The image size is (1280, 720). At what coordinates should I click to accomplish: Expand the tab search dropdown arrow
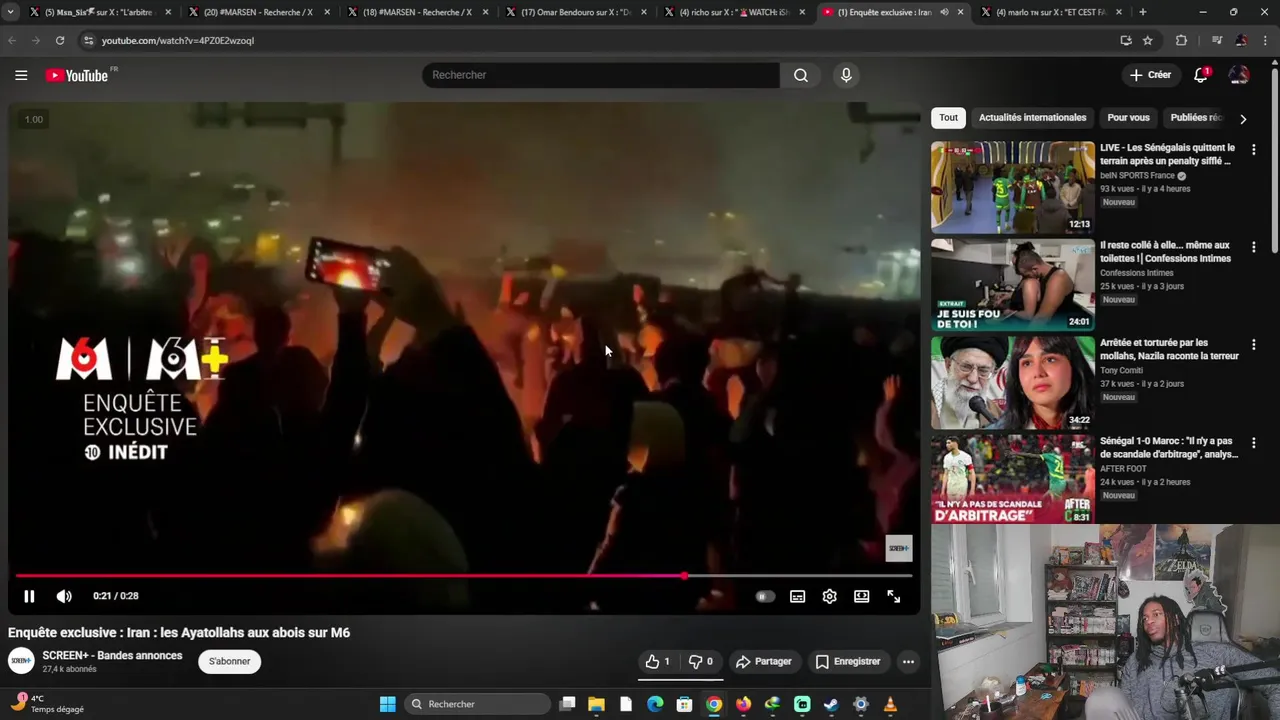[10, 12]
